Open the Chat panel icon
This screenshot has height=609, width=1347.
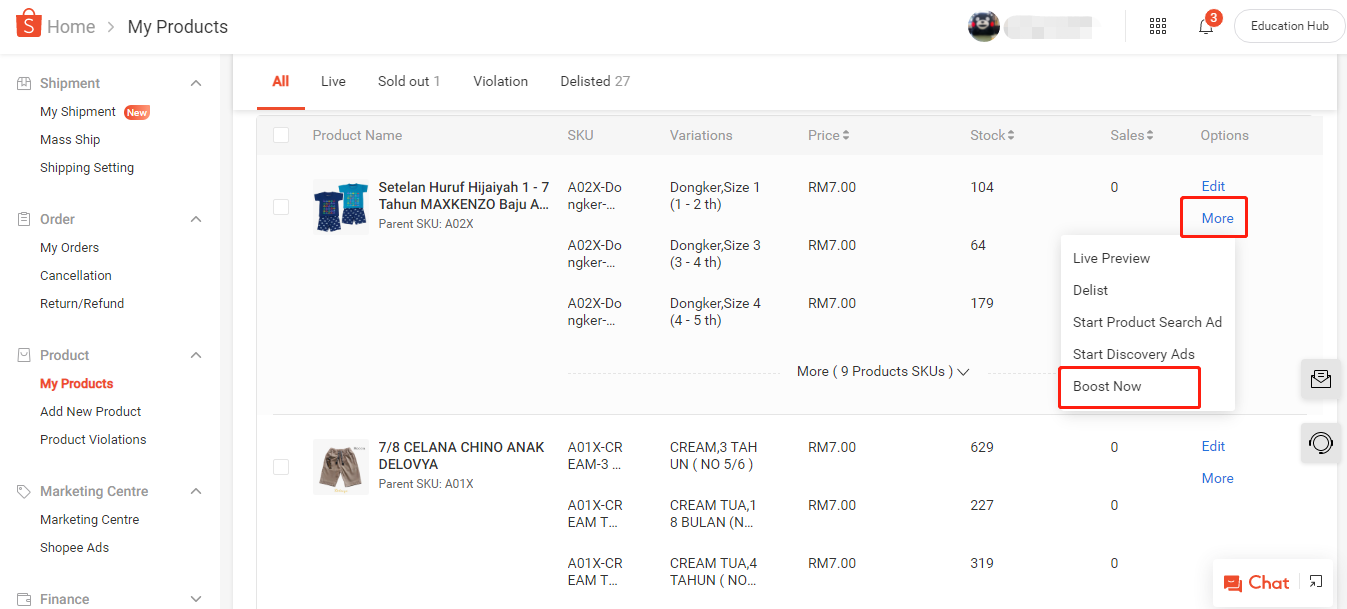coord(1256,583)
